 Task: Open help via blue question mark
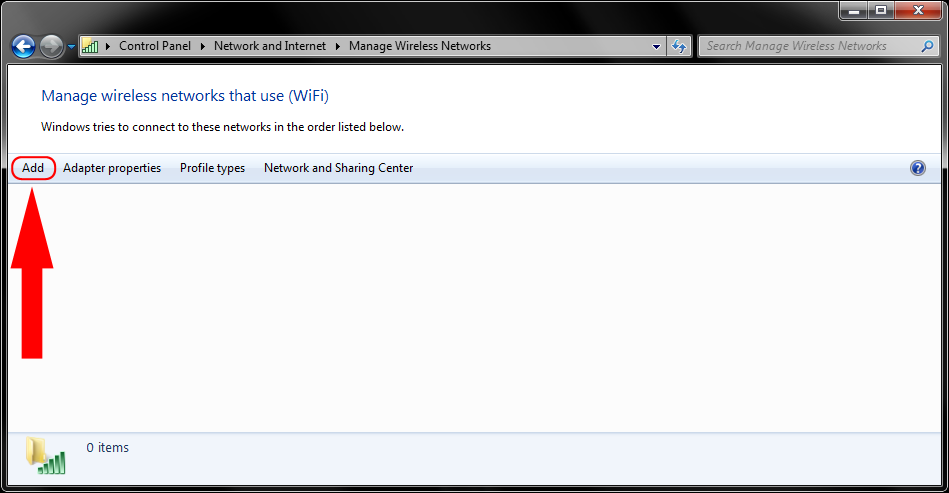(x=918, y=168)
